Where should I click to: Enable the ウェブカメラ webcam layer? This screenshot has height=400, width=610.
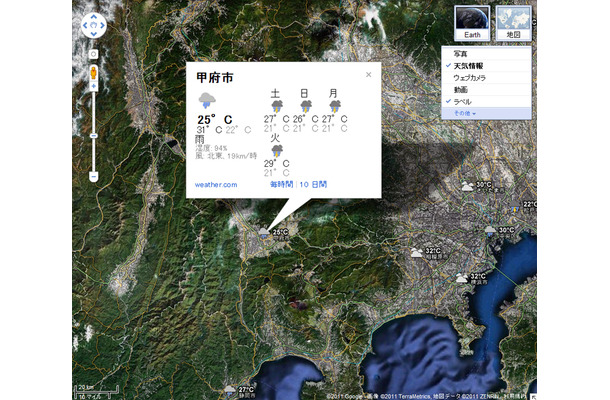[486, 78]
